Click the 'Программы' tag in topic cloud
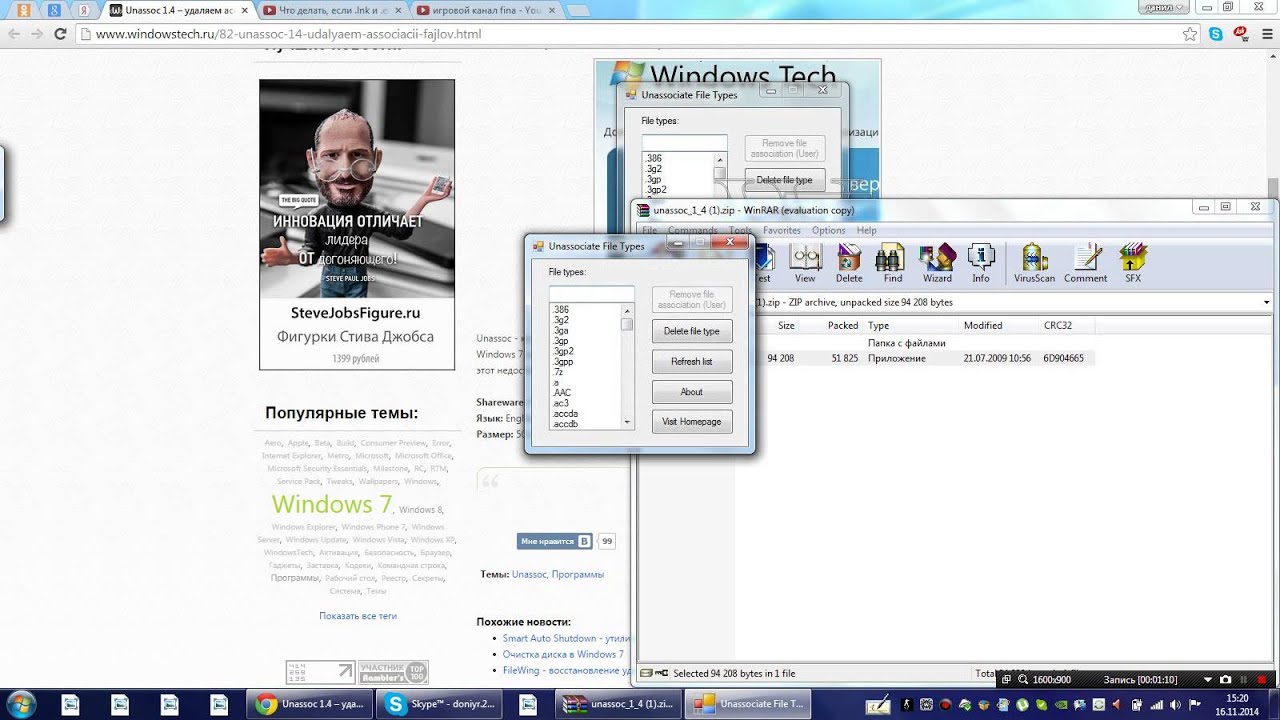 [295, 578]
